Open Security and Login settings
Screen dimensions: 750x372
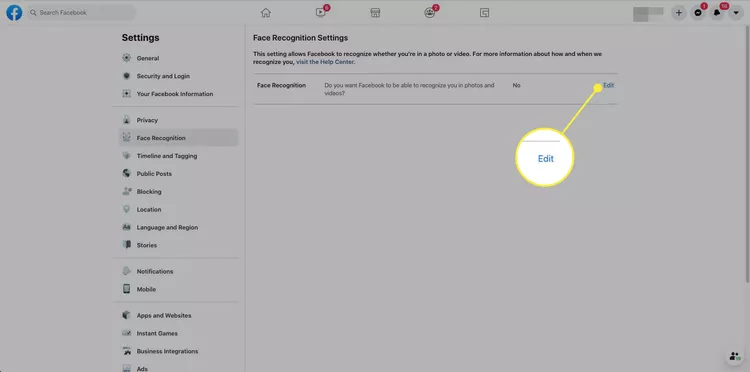[x=163, y=76]
